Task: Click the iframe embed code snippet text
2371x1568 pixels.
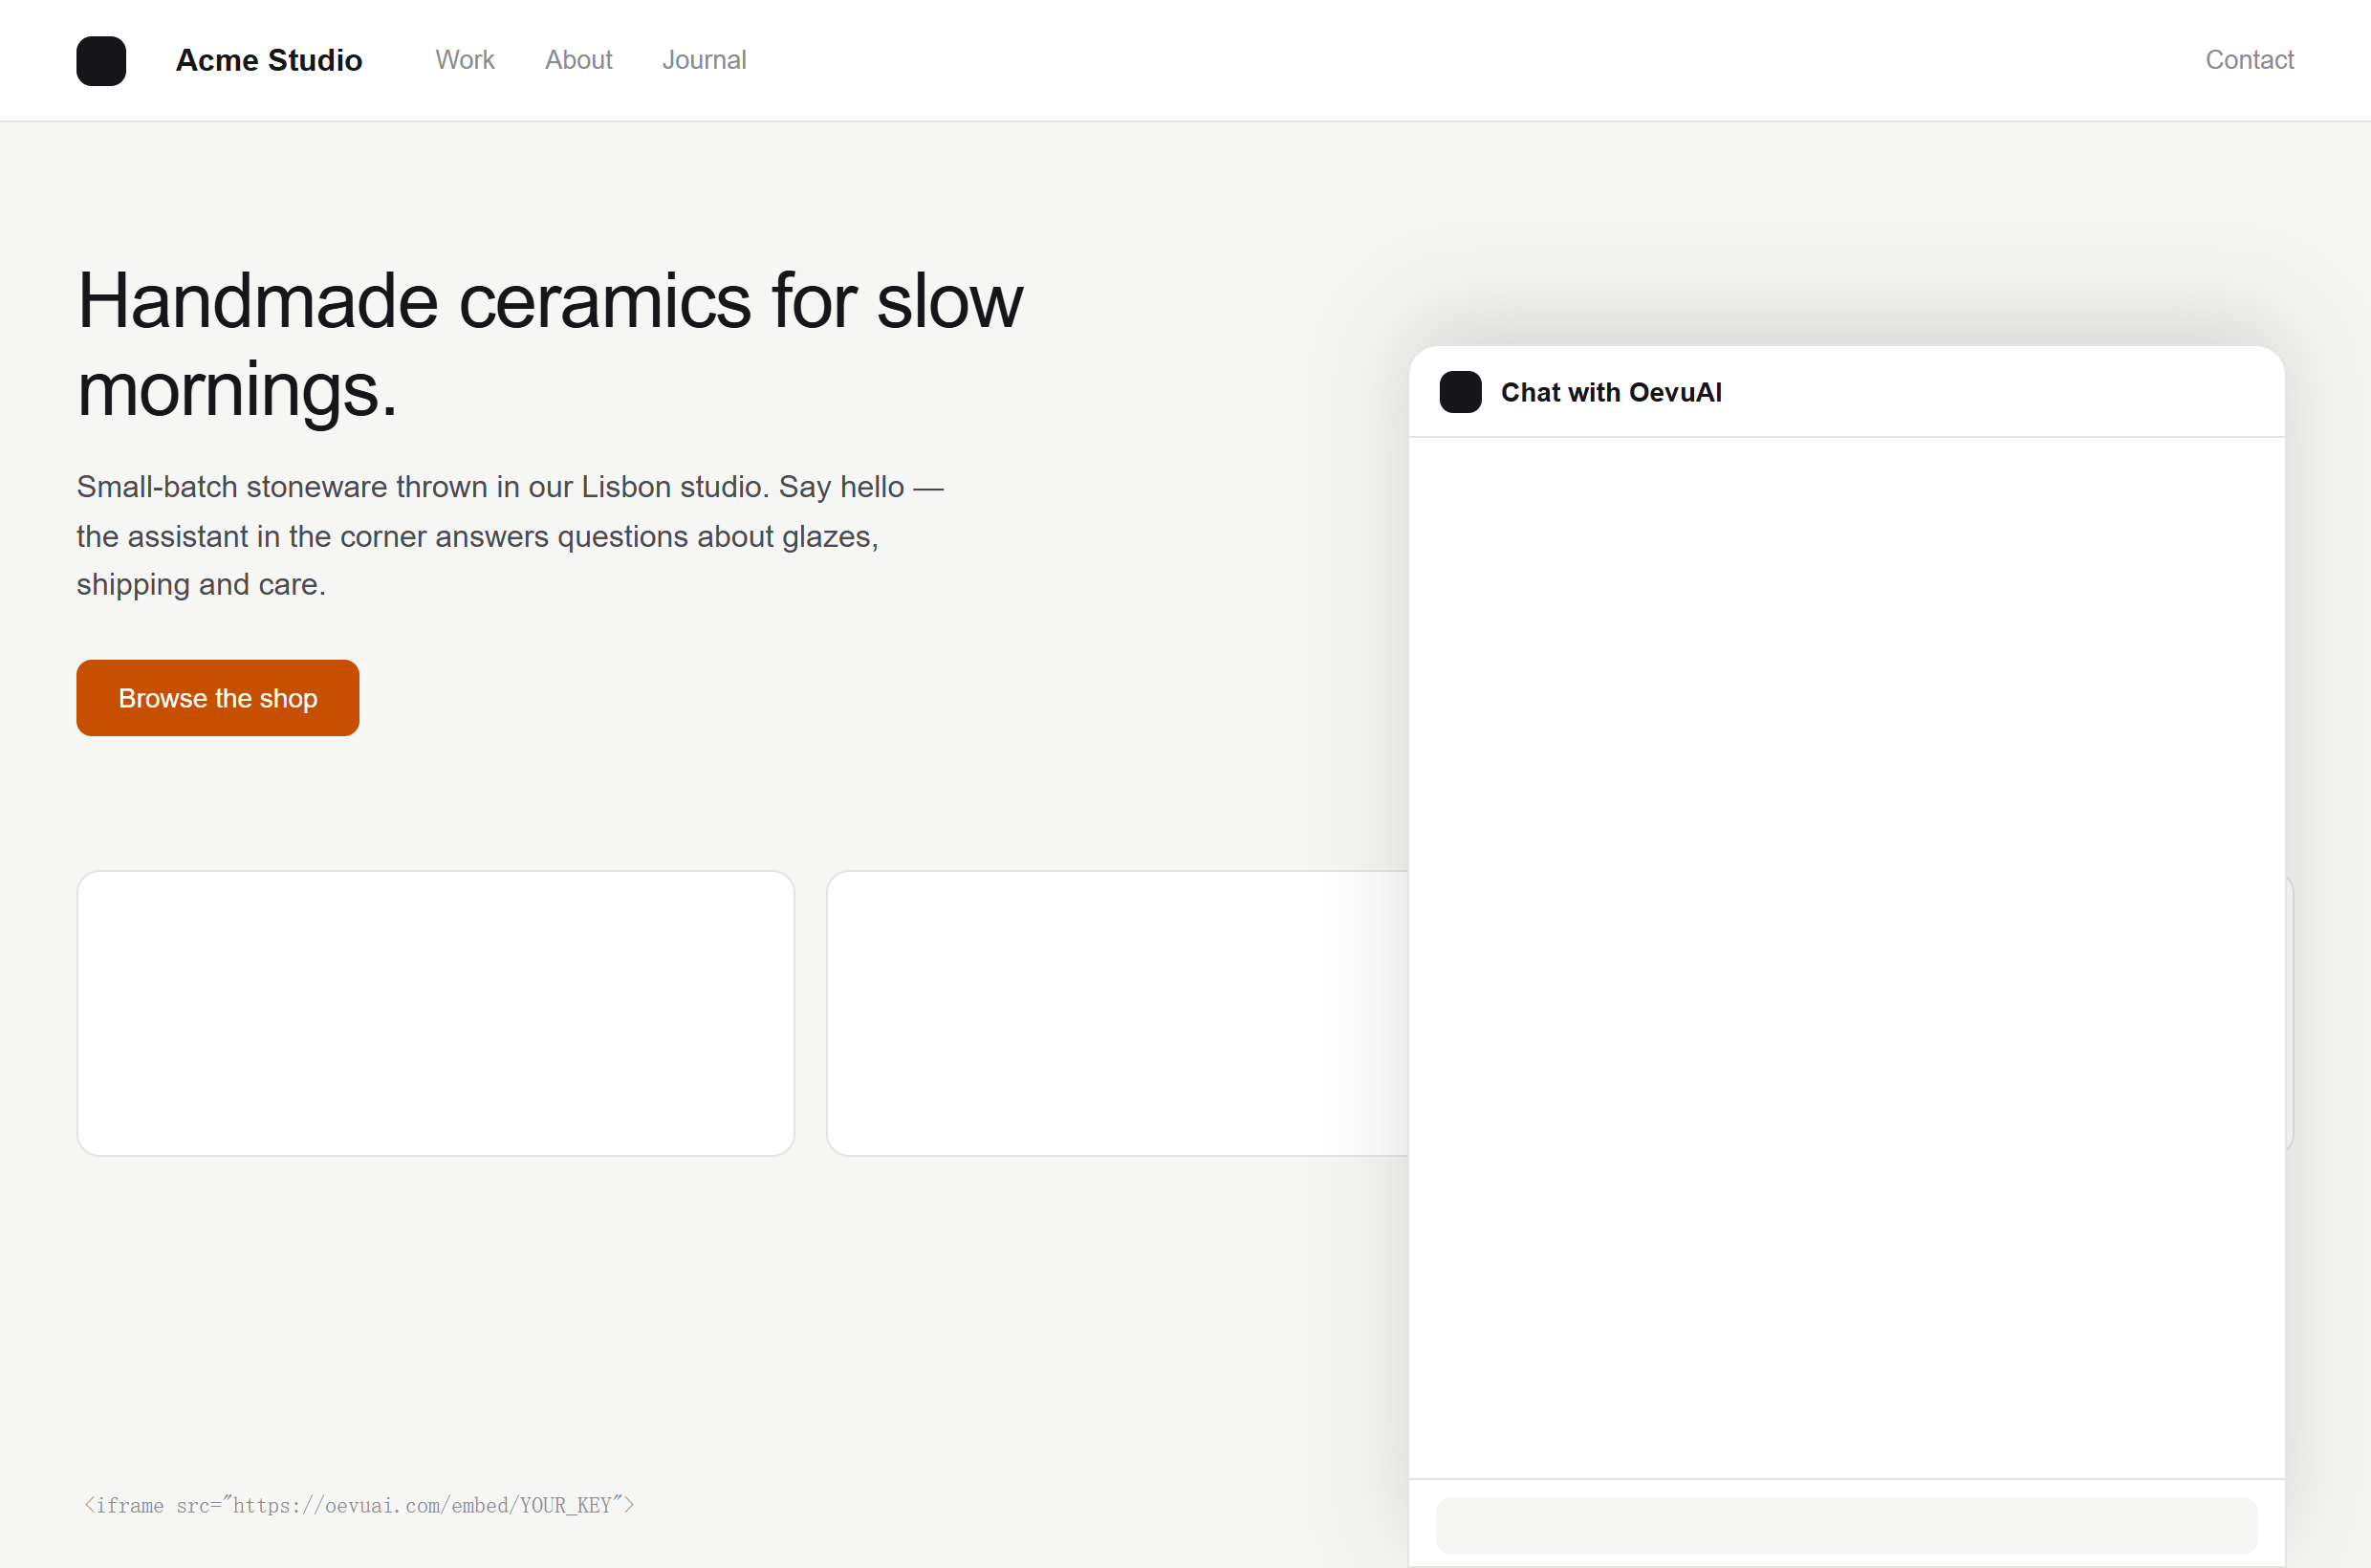Action: tap(359, 1505)
